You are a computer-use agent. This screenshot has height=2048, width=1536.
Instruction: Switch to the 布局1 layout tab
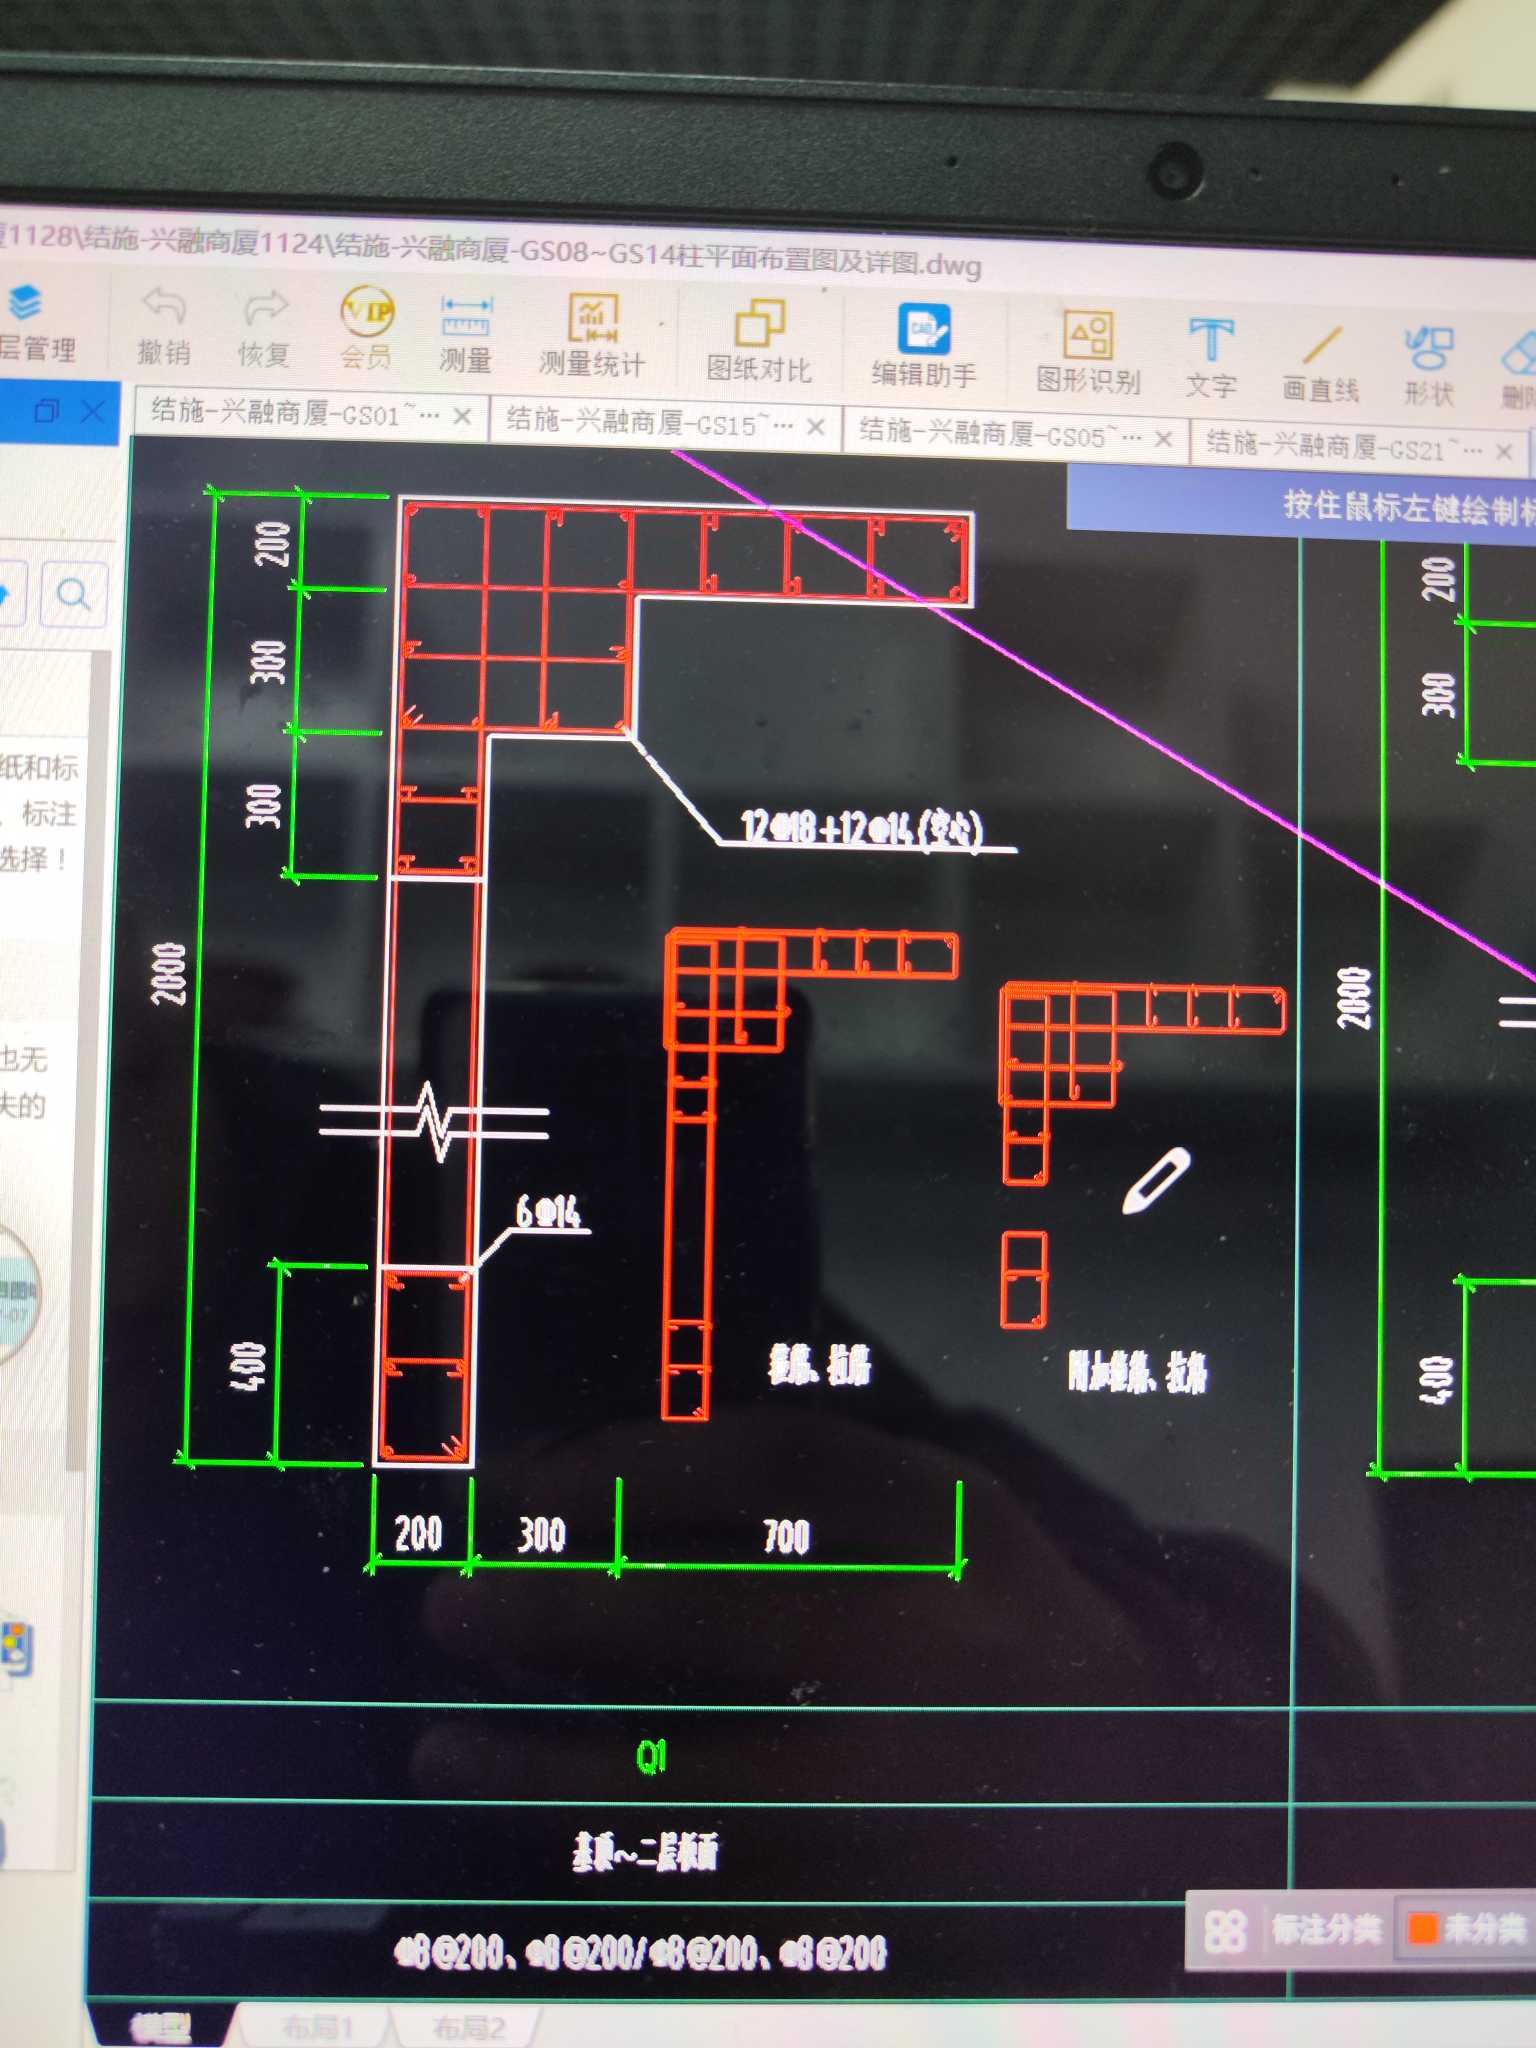[x=317, y=2027]
